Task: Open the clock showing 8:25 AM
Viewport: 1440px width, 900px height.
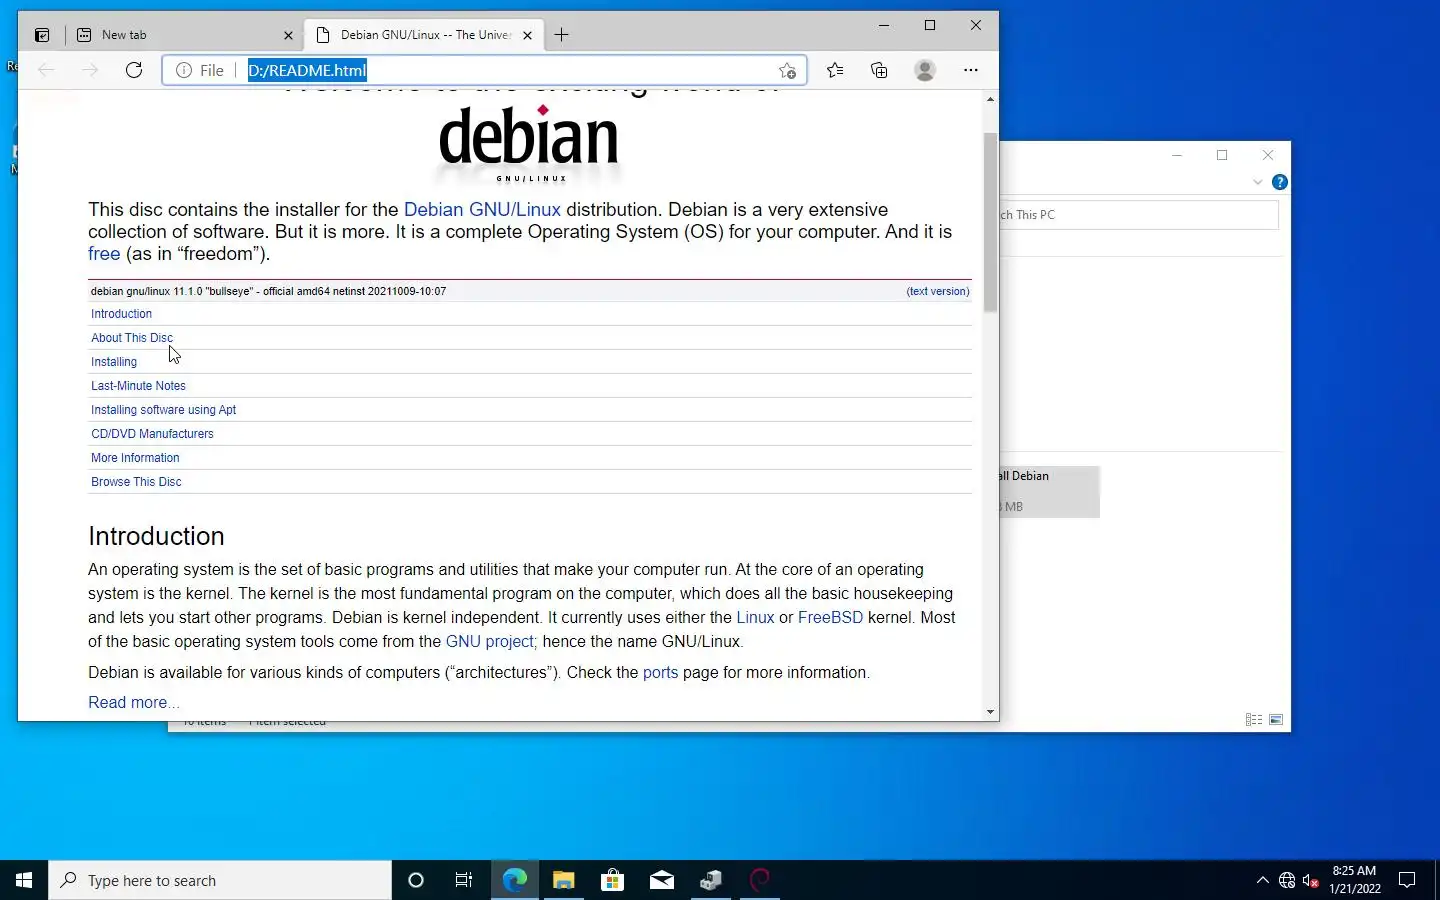Action: (1354, 880)
